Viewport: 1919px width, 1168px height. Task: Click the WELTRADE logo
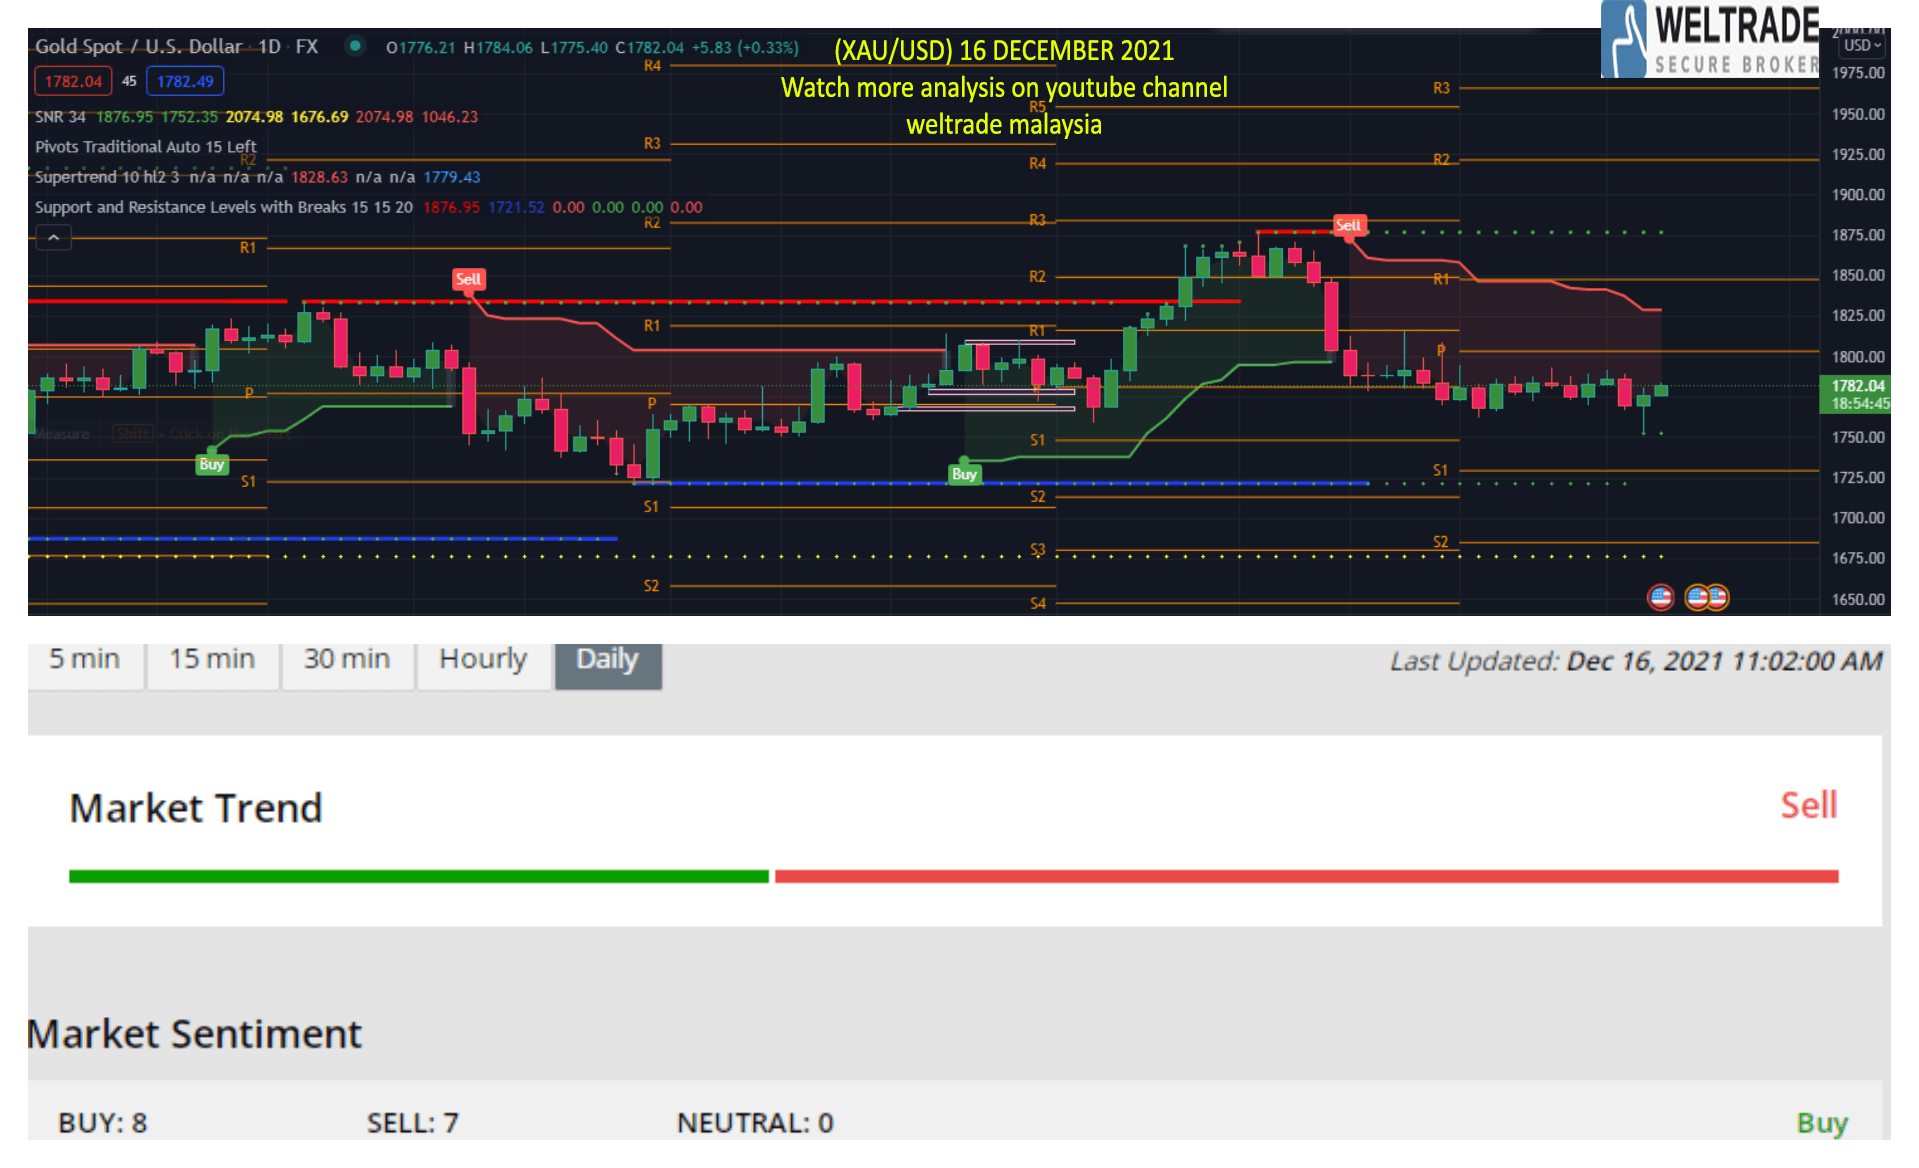click(1710, 40)
